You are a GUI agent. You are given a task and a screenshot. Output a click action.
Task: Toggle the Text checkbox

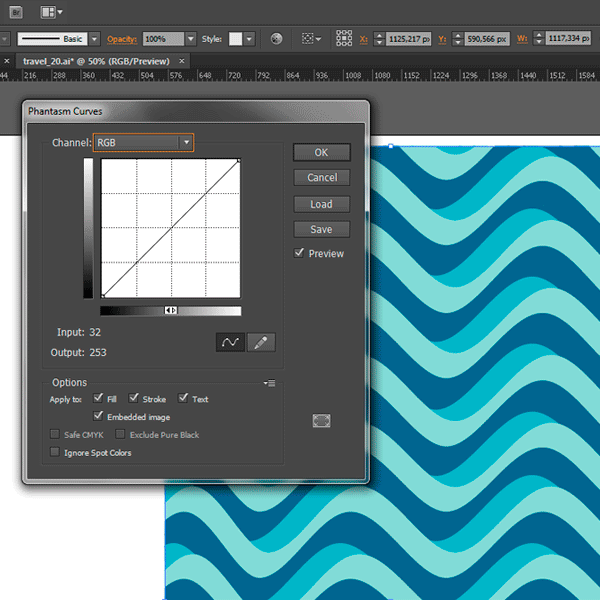point(183,398)
